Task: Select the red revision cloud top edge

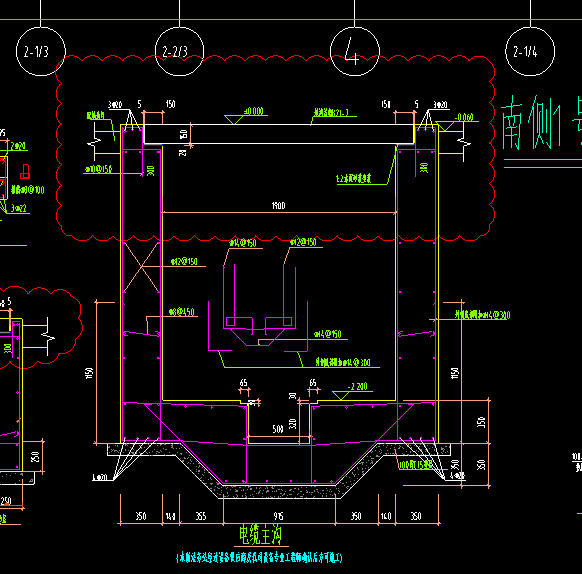Action: pos(275,59)
